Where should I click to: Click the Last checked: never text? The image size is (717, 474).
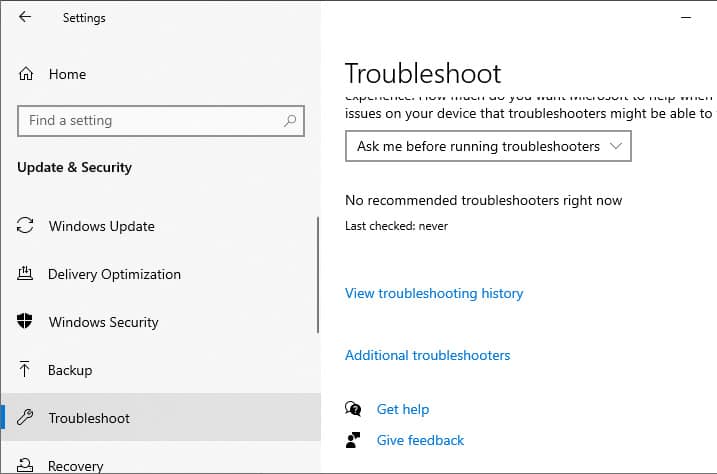[396, 226]
